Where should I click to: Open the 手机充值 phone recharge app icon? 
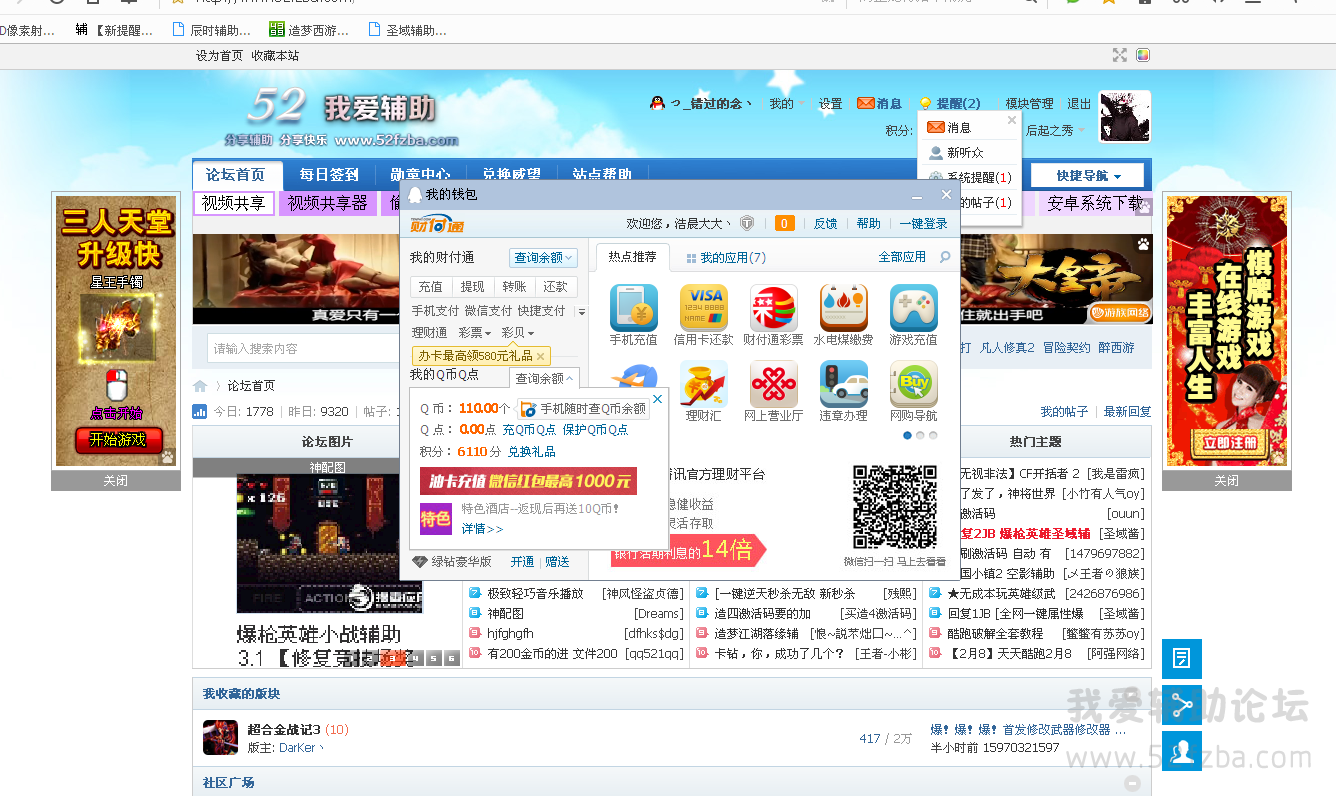pyautogui.click(x=634, y=308)
